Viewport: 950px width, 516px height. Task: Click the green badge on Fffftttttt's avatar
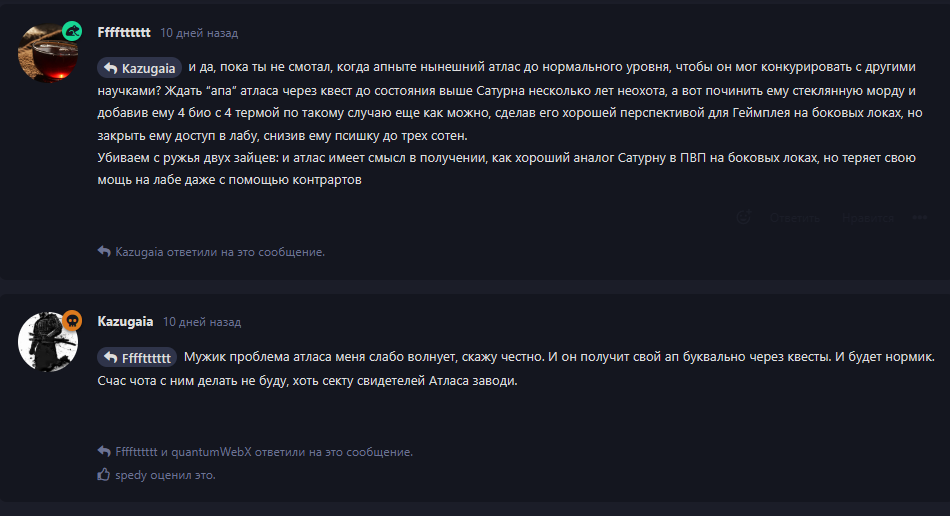pos(72,31)
